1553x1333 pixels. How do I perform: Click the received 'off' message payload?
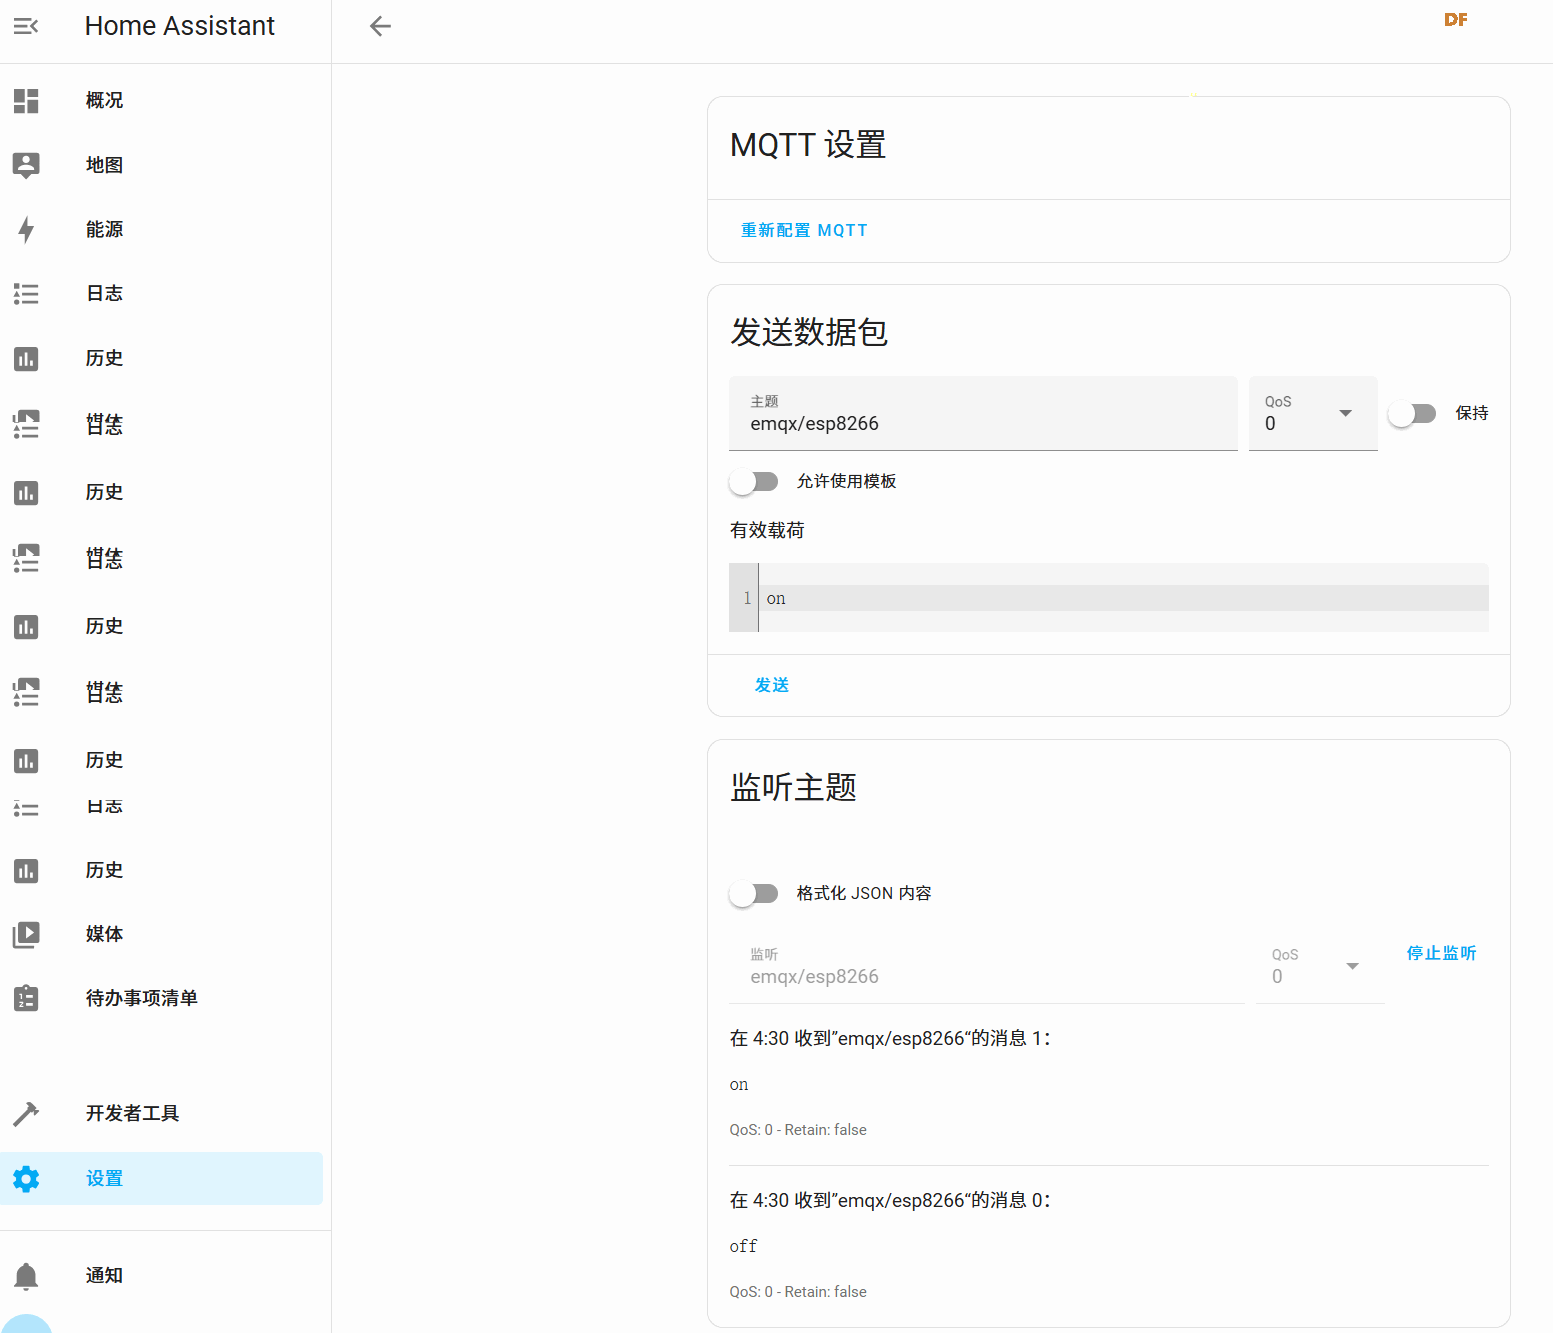tap(743, 1246)
